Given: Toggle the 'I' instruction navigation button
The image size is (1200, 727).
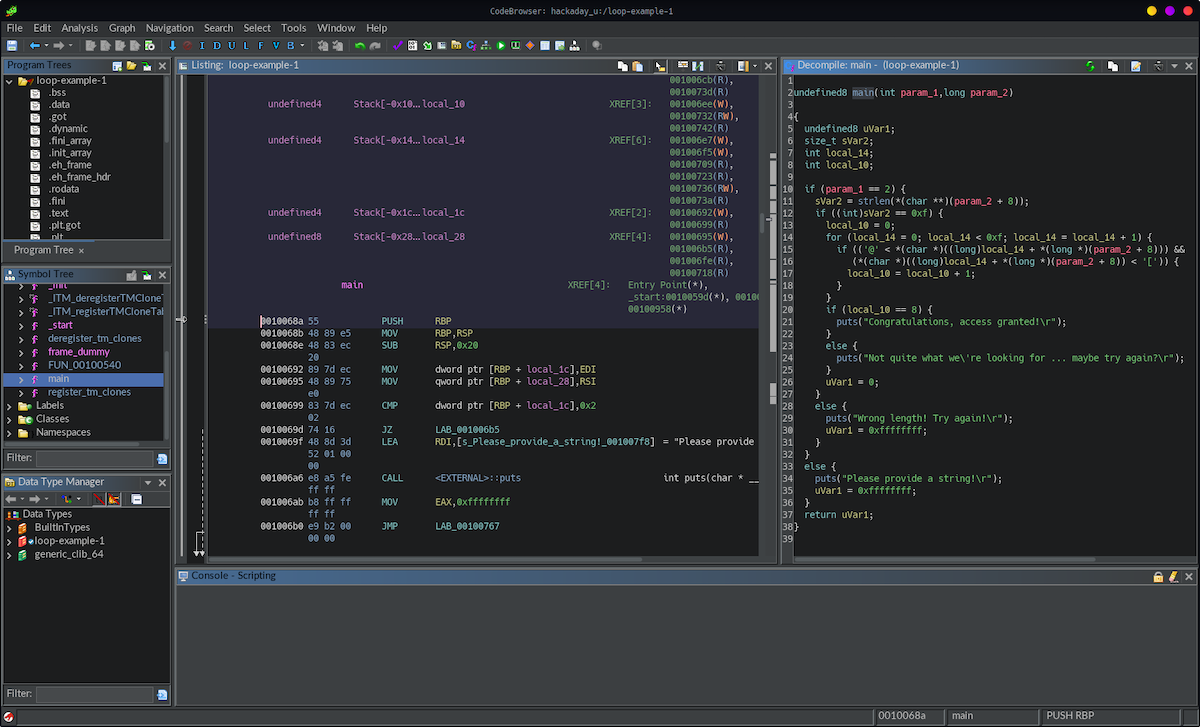Looking at the screenshot, I should click(202, 46).
